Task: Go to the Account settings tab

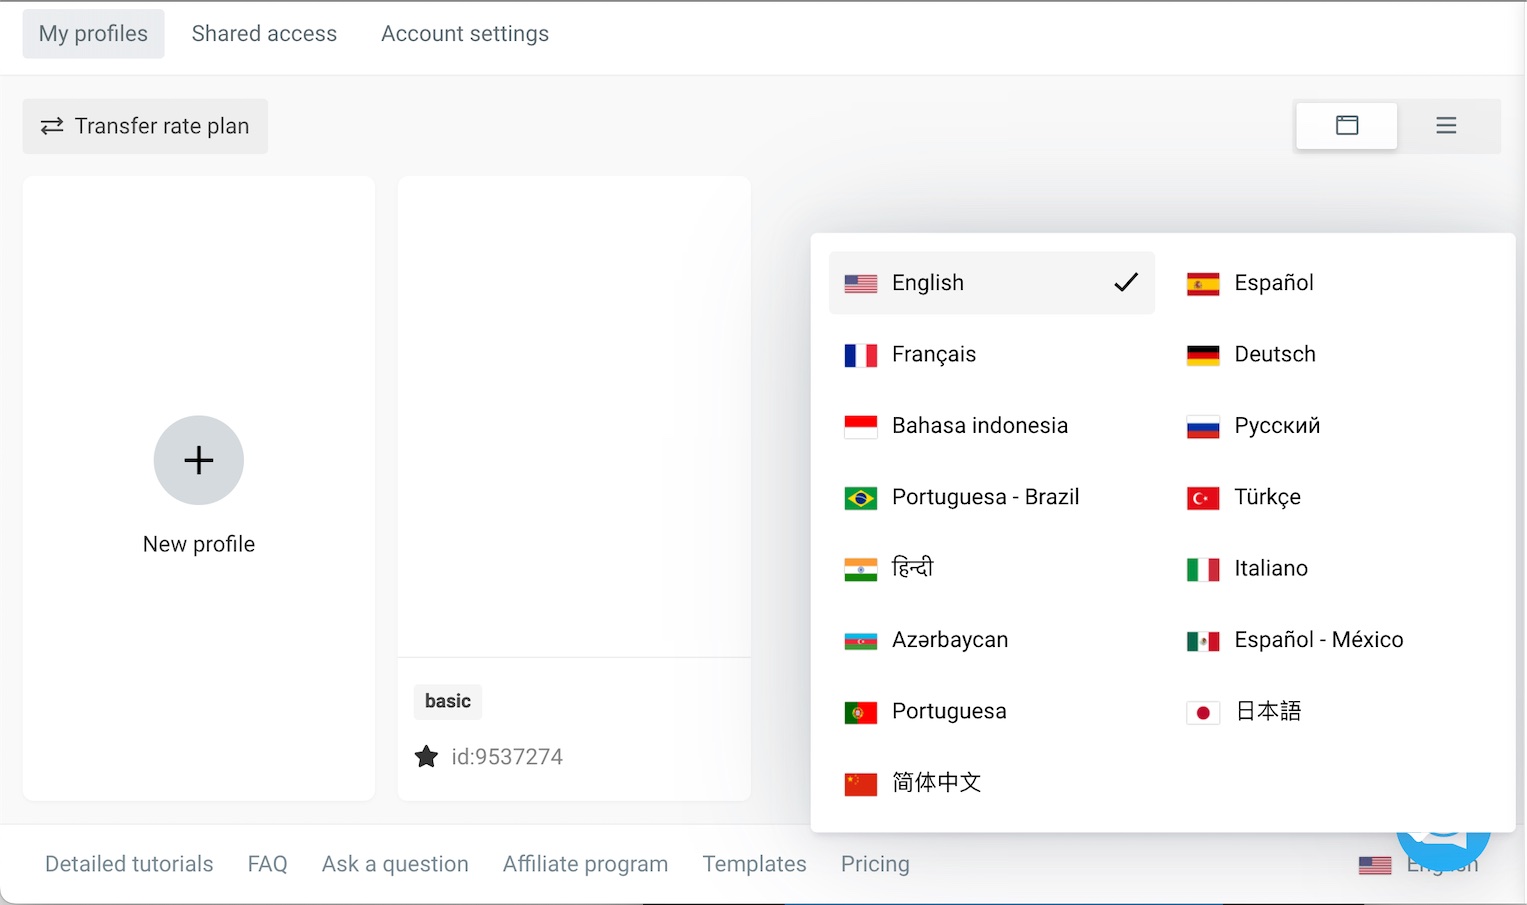Action: click(465, 34)
